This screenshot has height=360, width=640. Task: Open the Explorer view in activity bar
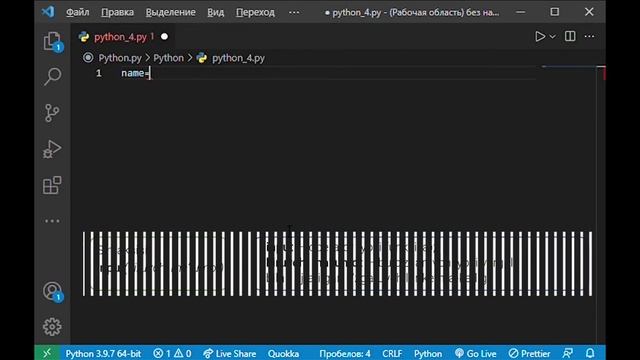coord(53,41)
